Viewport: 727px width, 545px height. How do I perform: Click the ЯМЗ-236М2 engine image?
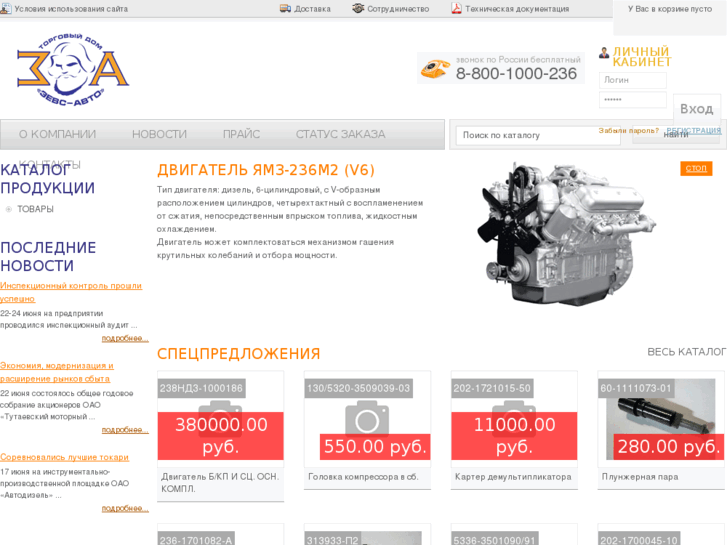(566, 233)
